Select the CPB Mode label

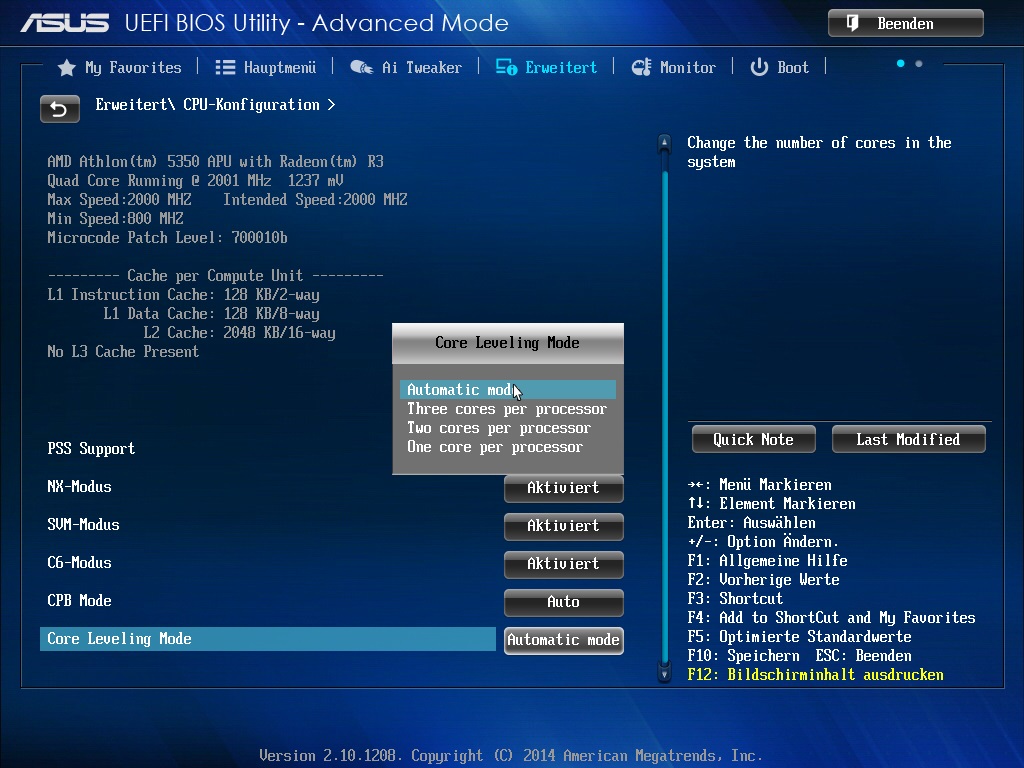[x=79, y=600]
